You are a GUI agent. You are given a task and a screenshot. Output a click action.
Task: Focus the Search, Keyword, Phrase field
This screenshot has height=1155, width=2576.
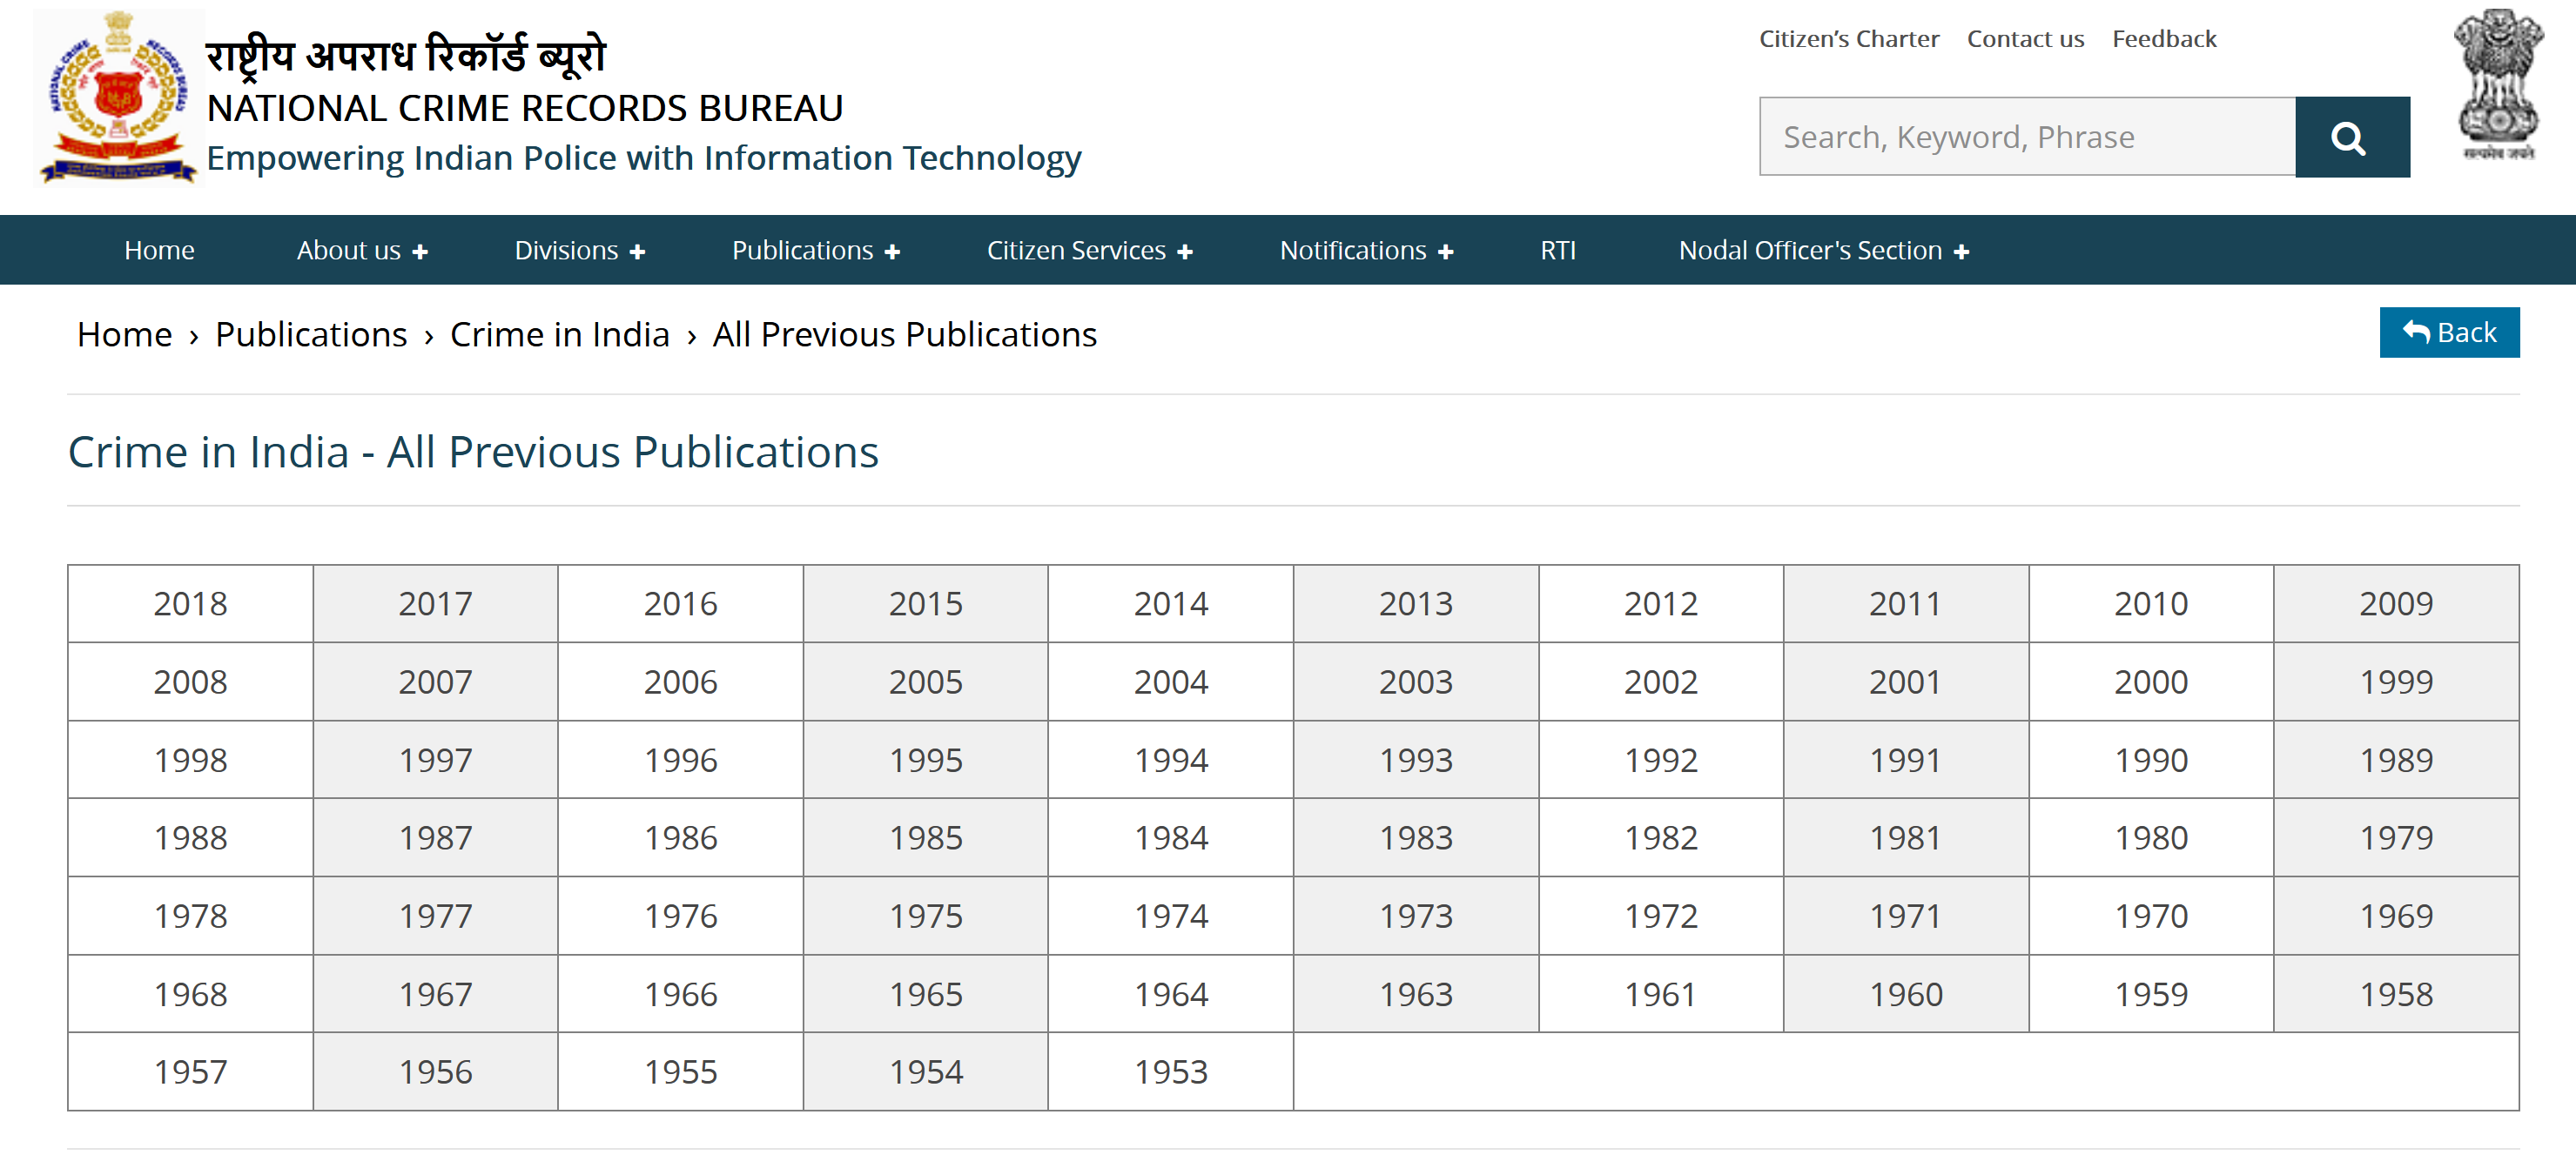click(2026, 137)
